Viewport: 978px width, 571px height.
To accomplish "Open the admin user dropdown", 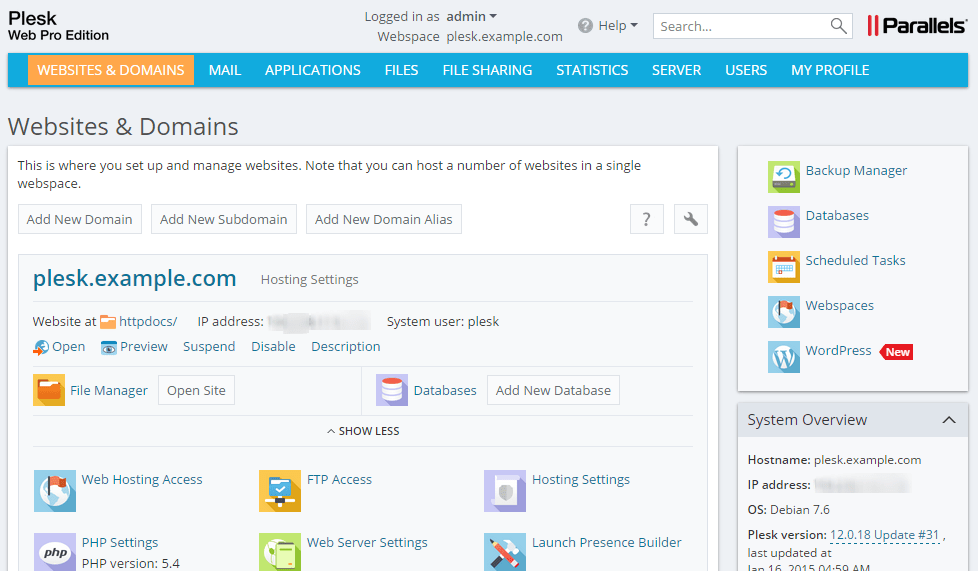I will (x=472, y=16).
